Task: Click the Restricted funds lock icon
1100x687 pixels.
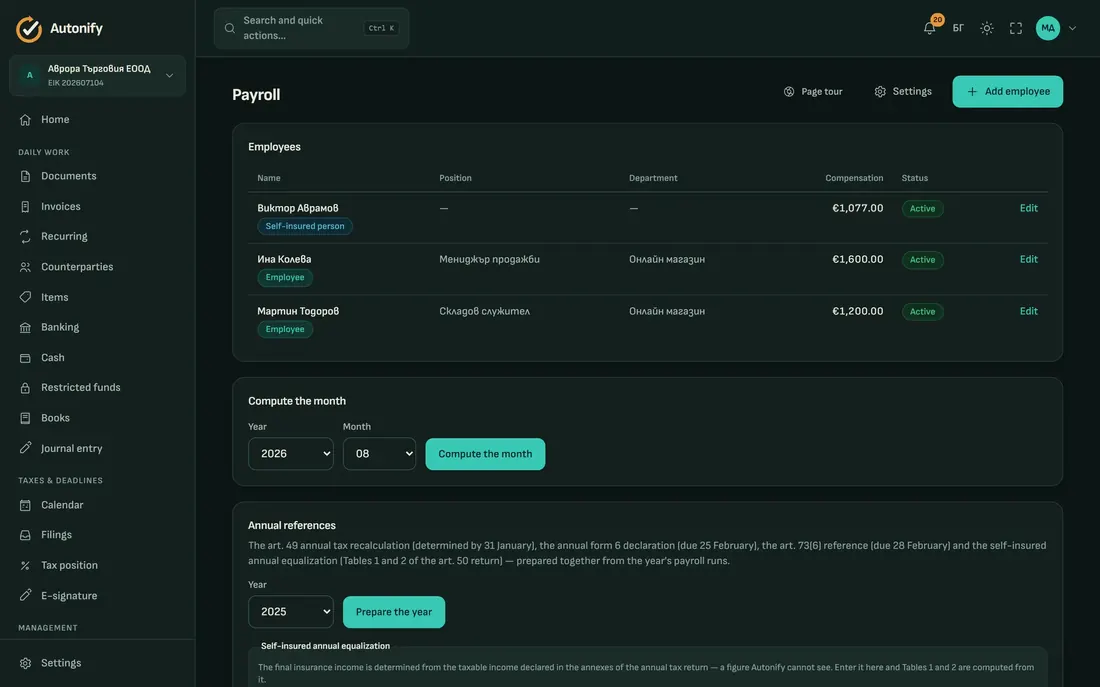Action: 25,387
